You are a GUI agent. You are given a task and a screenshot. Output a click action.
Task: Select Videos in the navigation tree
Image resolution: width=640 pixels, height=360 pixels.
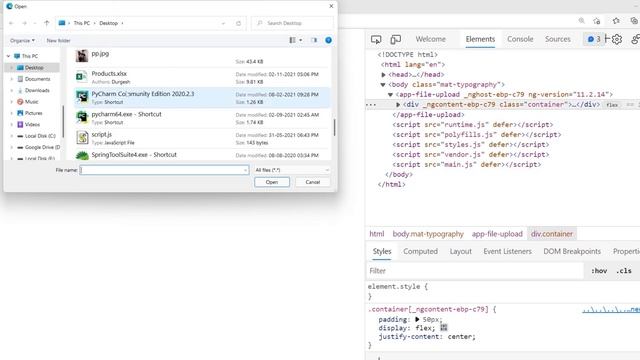click(32, 124)
